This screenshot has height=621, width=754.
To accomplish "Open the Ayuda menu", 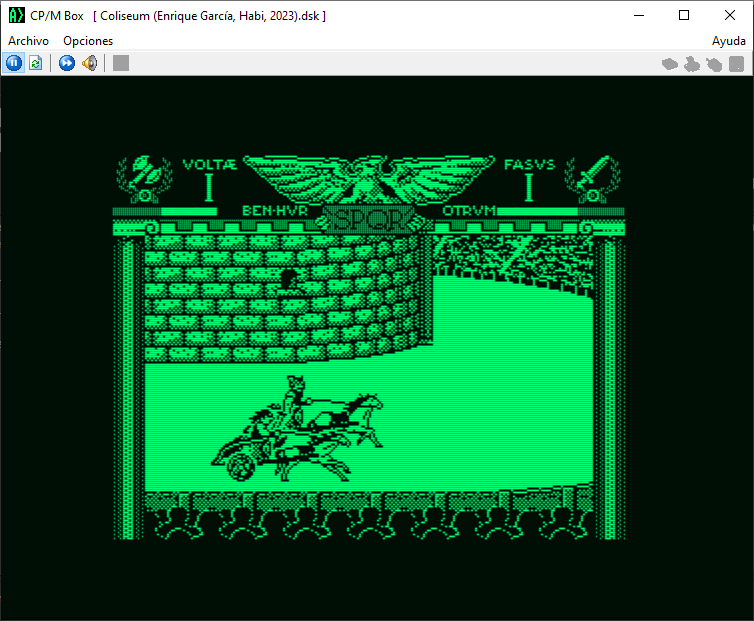I will coord(729,41).
